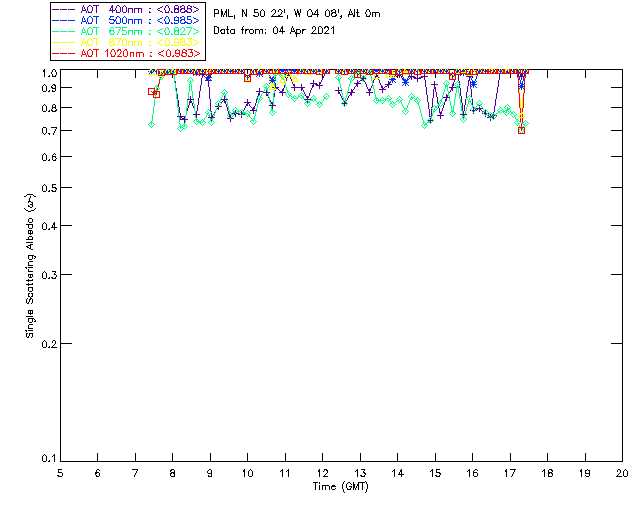Click the 'Data from: 04 Apr 2021' text
The image size is (640, 512).
[x=274, y=31]
